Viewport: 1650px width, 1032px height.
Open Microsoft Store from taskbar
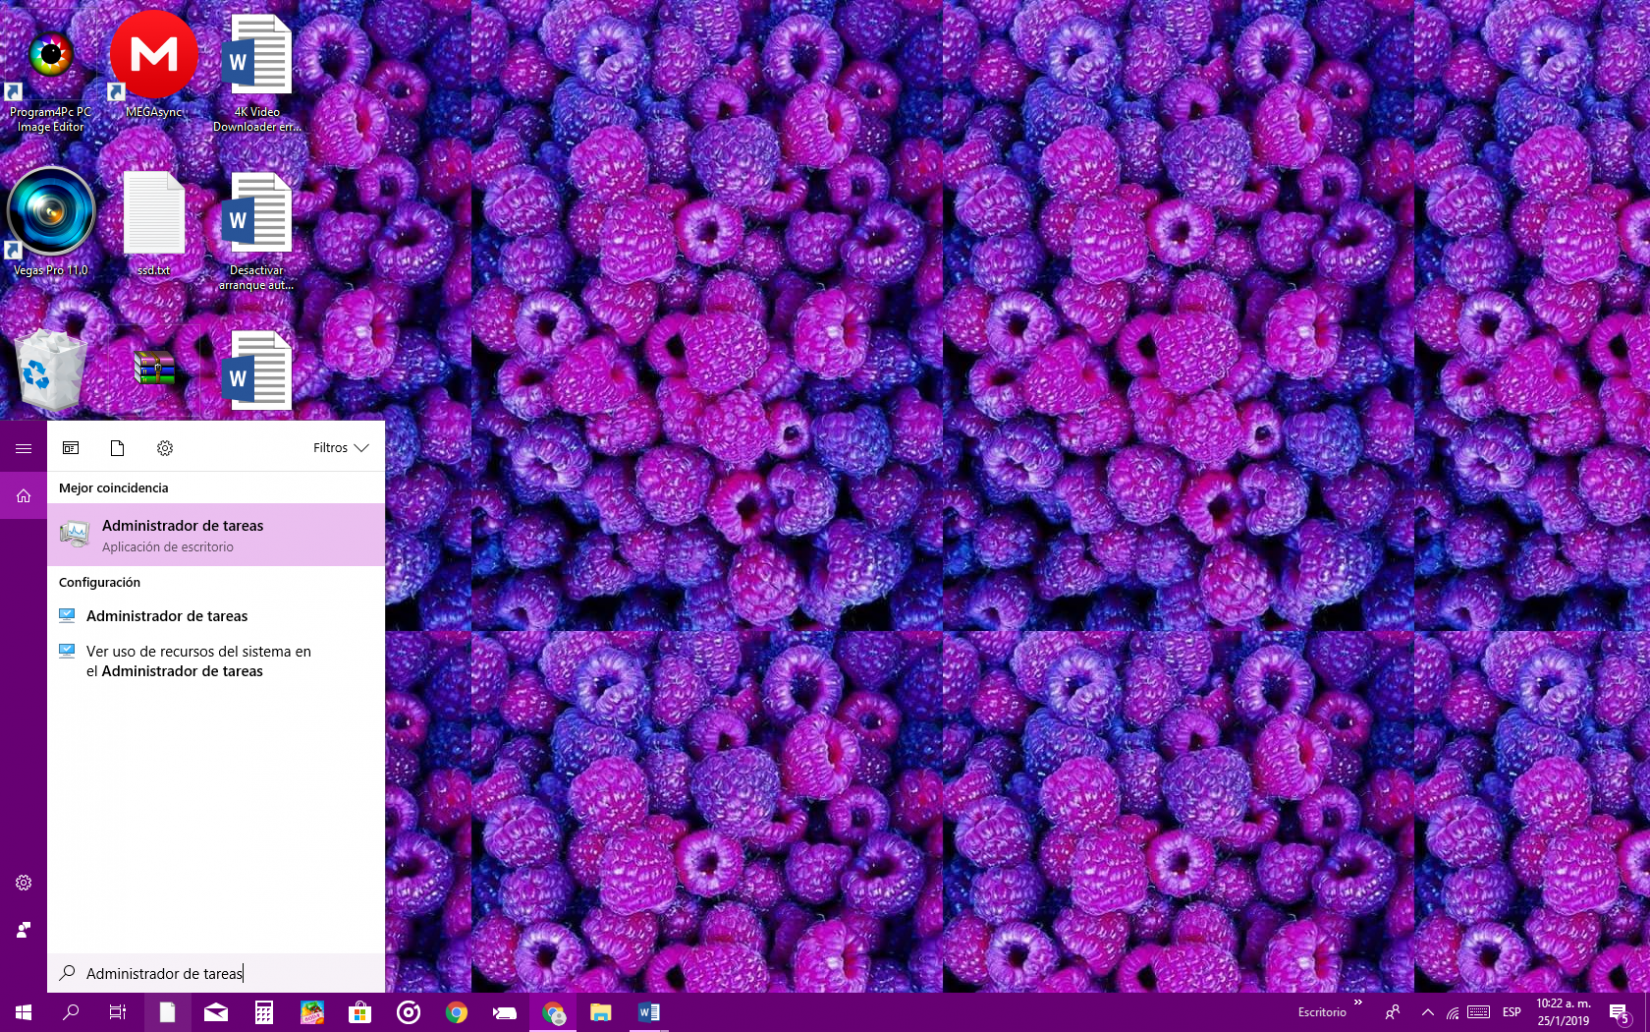(x=360, y=1012)
